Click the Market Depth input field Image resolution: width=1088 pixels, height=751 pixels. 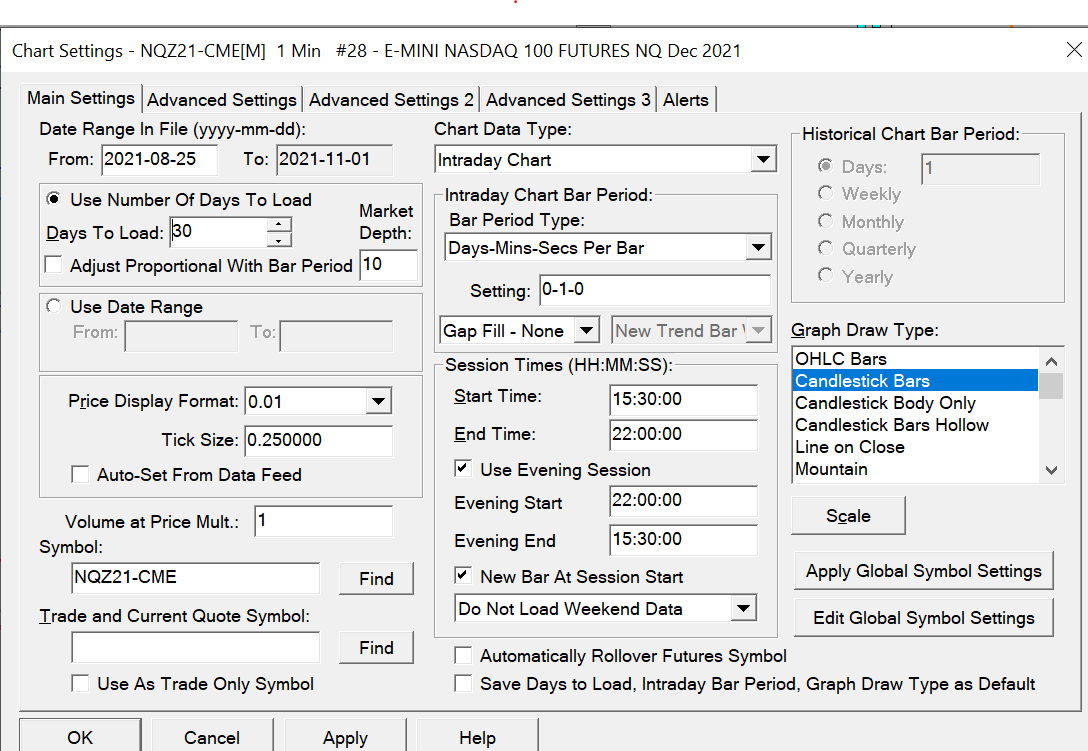click(389, 264)
